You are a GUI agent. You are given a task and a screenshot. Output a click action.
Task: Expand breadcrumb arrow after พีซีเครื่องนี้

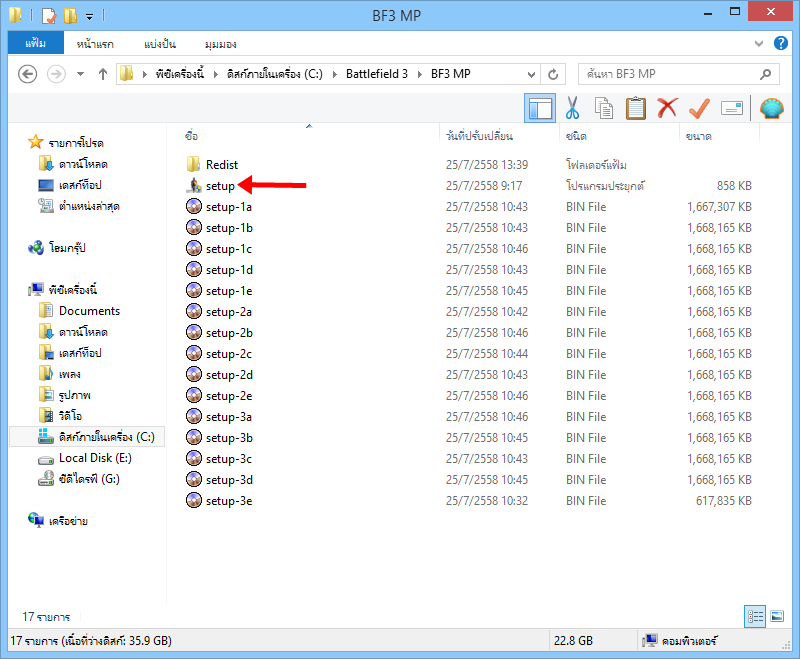pyautogui.click(x=216, y=74)
